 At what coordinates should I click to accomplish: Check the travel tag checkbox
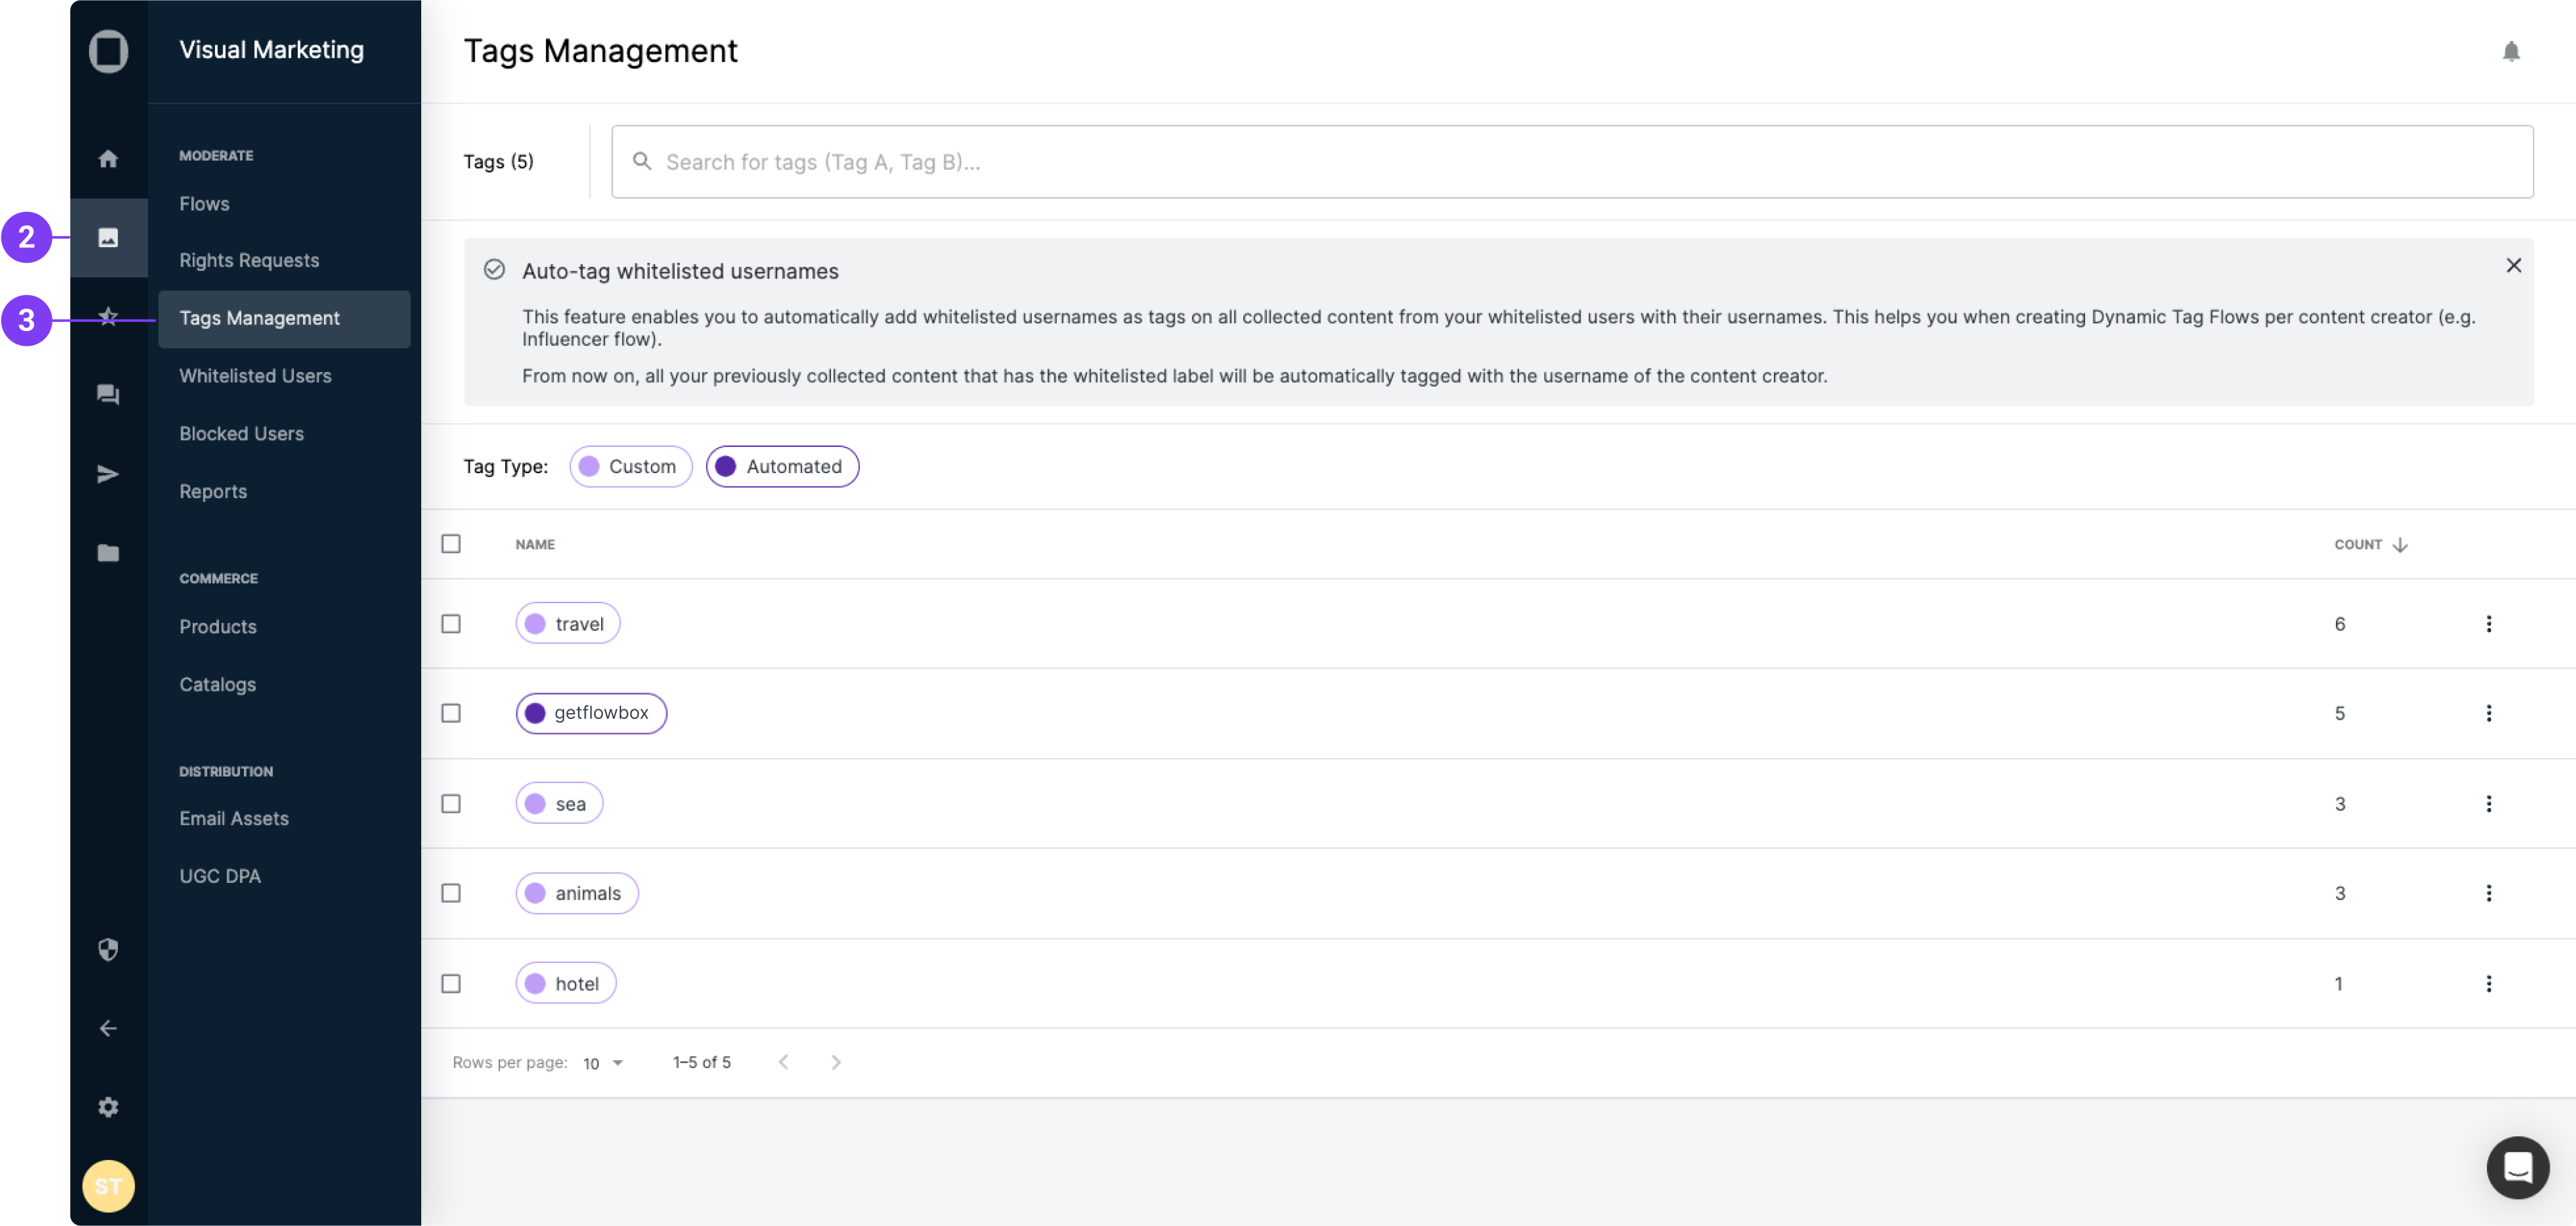pos(451,624)
